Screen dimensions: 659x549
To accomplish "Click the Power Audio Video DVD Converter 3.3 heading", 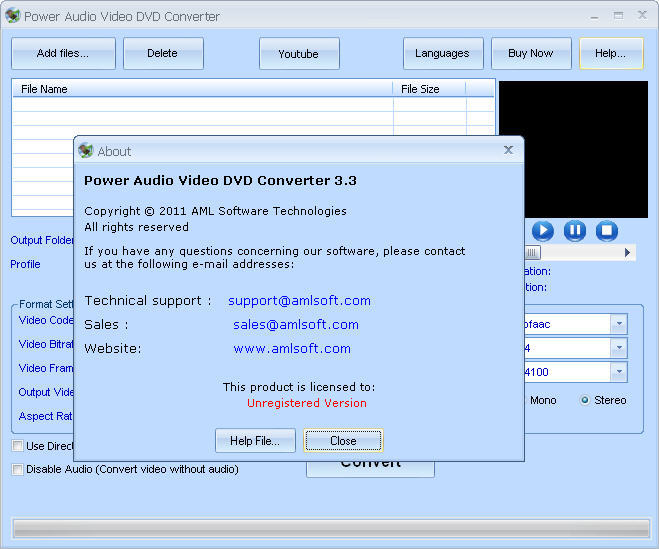I will click(x=220, y=181).
